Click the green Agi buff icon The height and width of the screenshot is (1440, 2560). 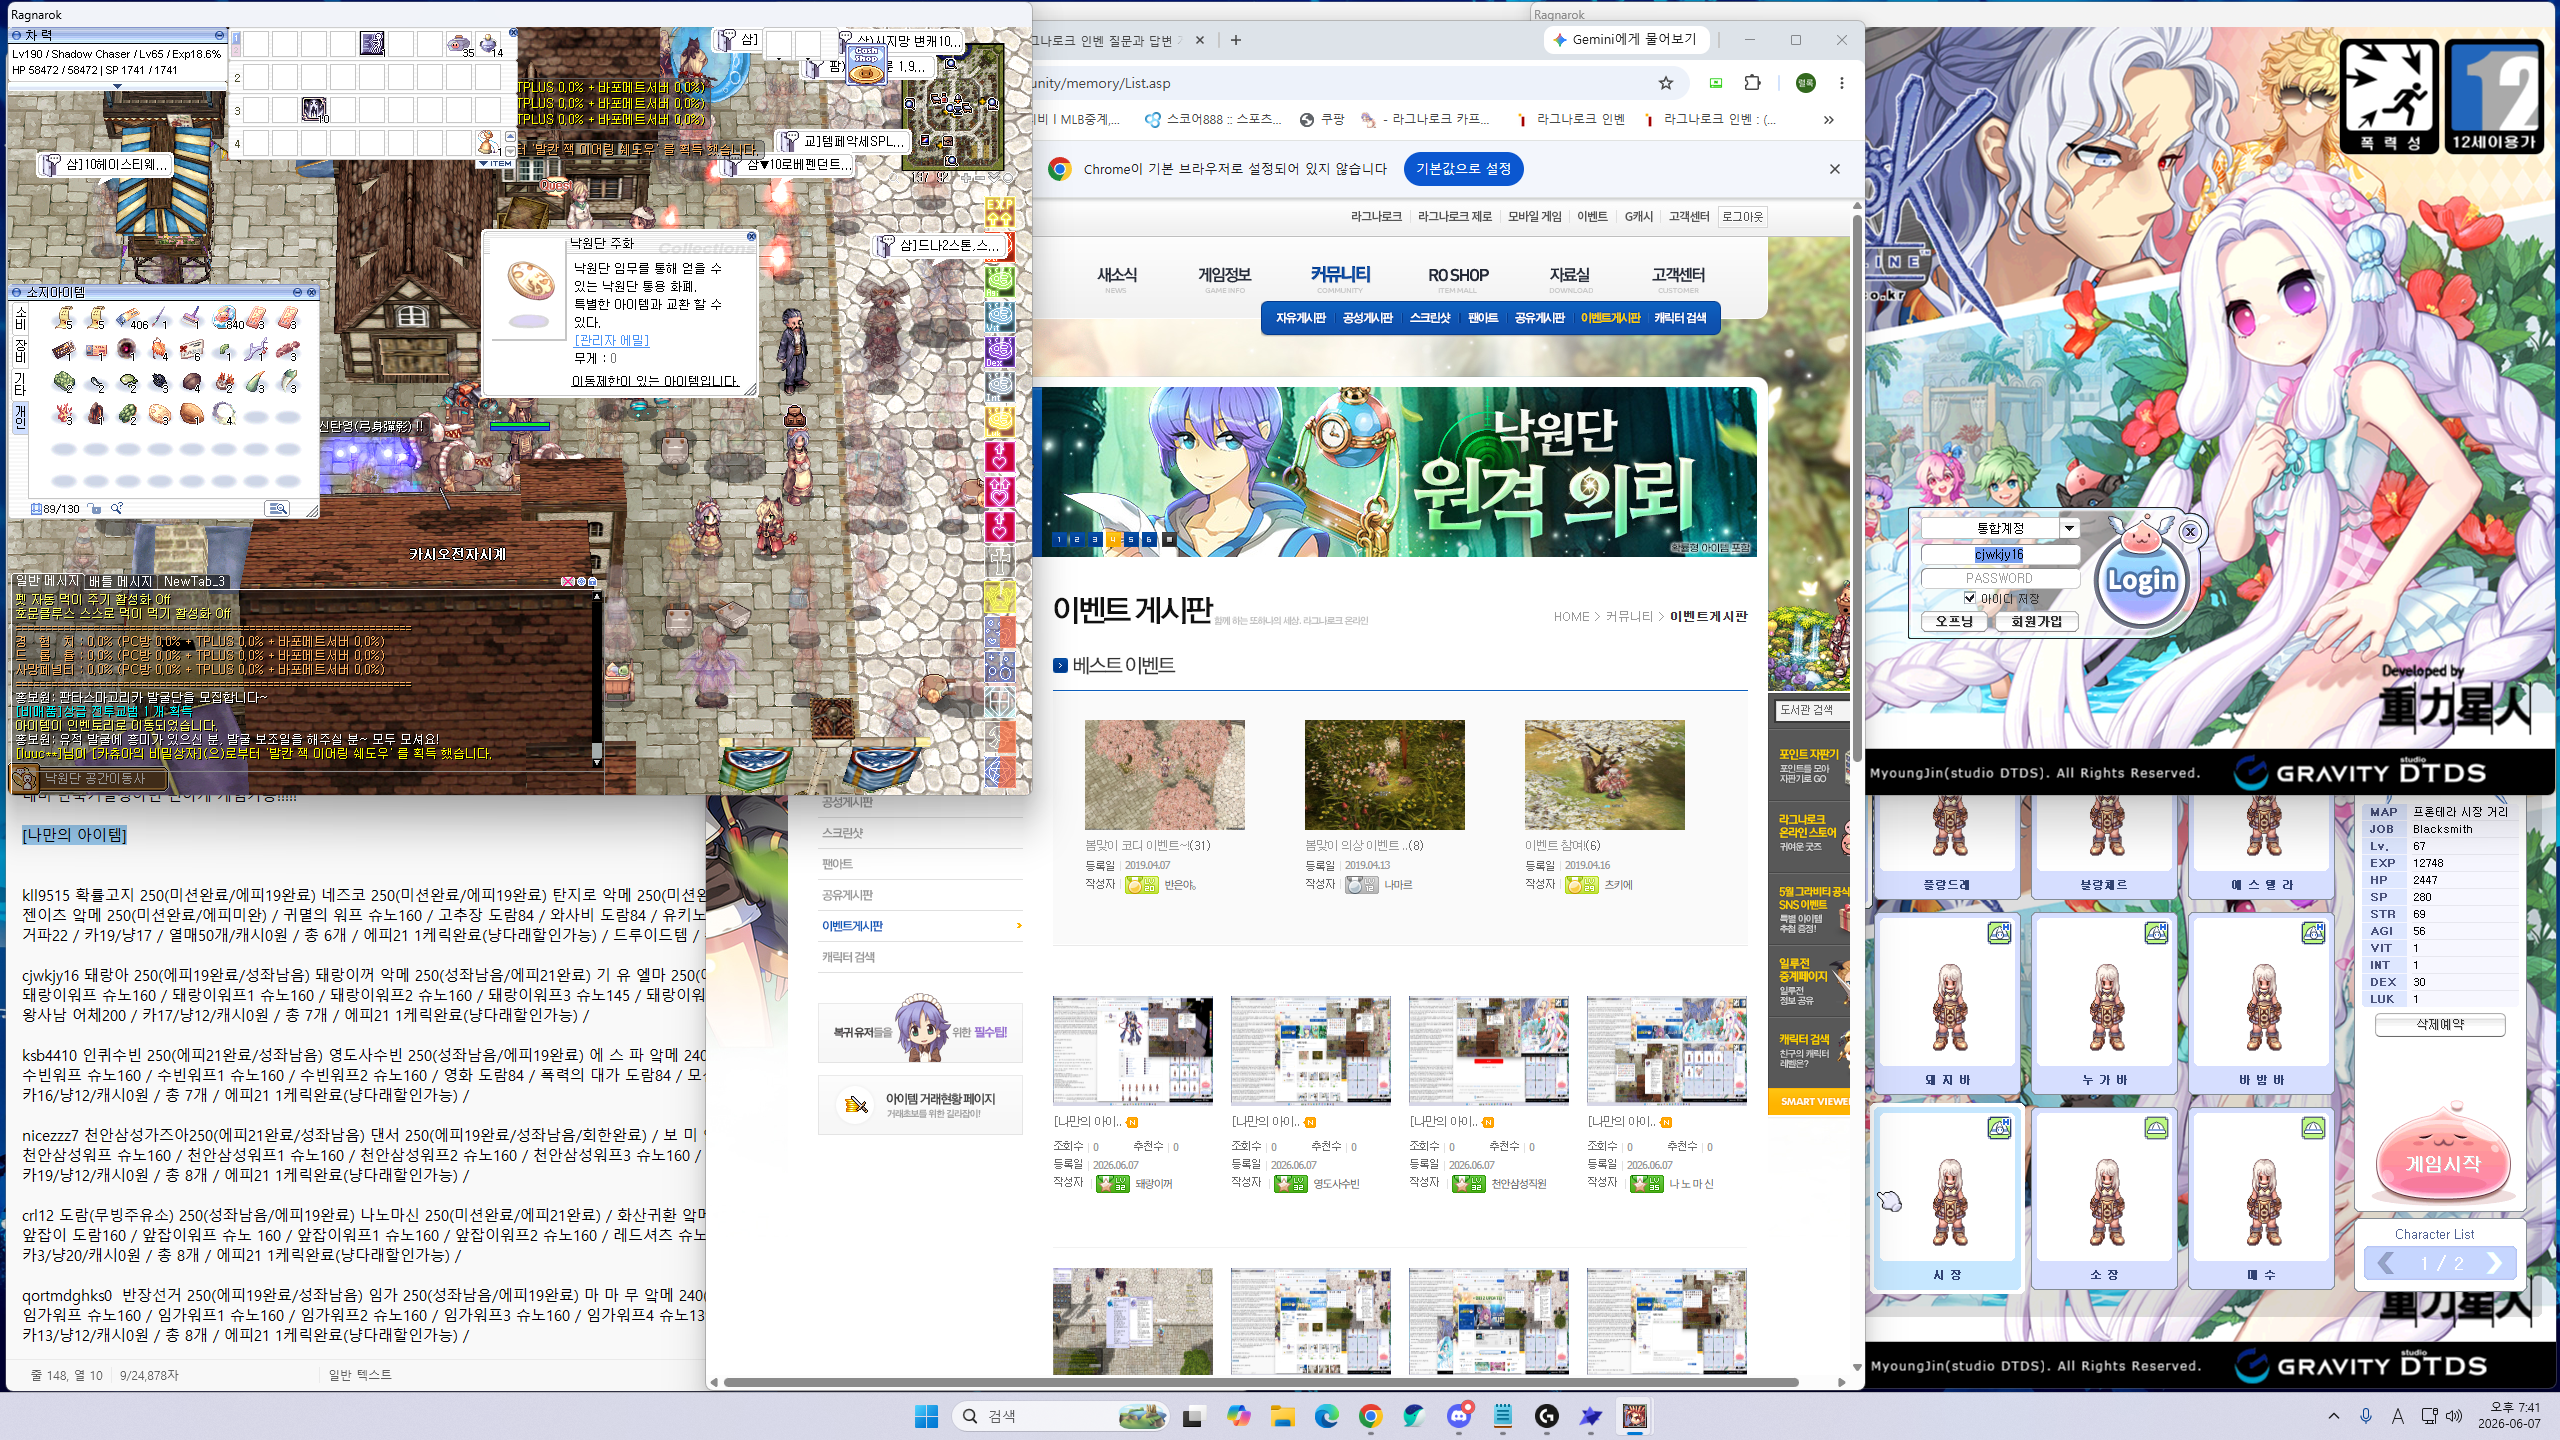(x=1000, y=281)
